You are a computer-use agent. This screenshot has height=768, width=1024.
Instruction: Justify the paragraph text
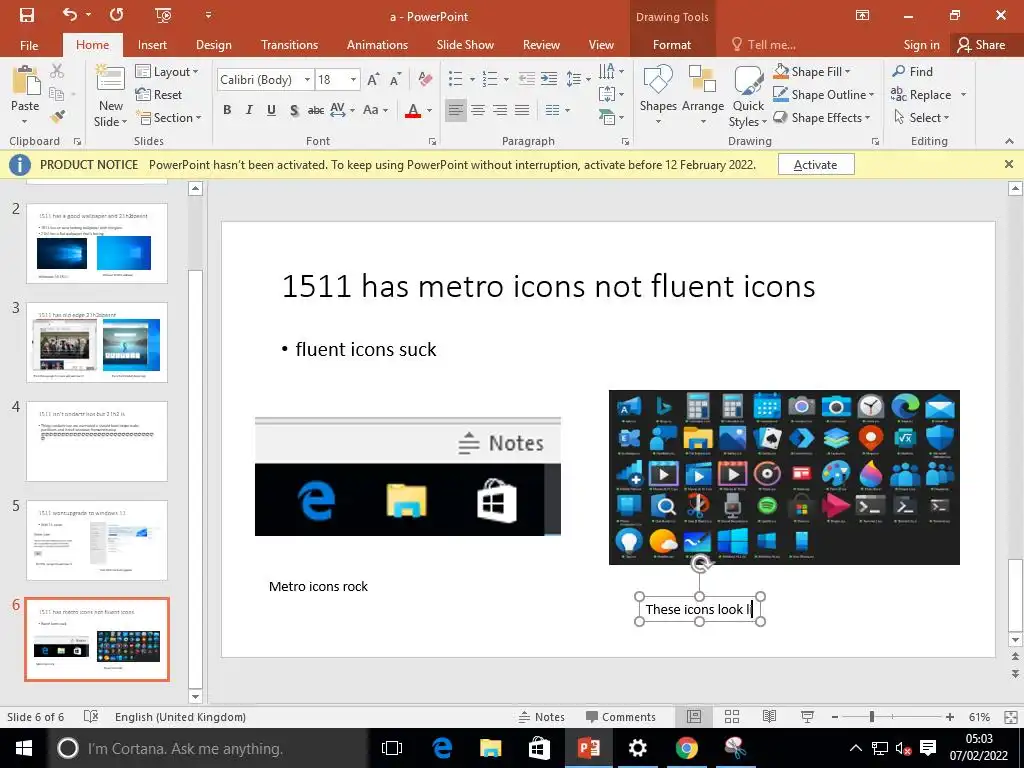522,110
